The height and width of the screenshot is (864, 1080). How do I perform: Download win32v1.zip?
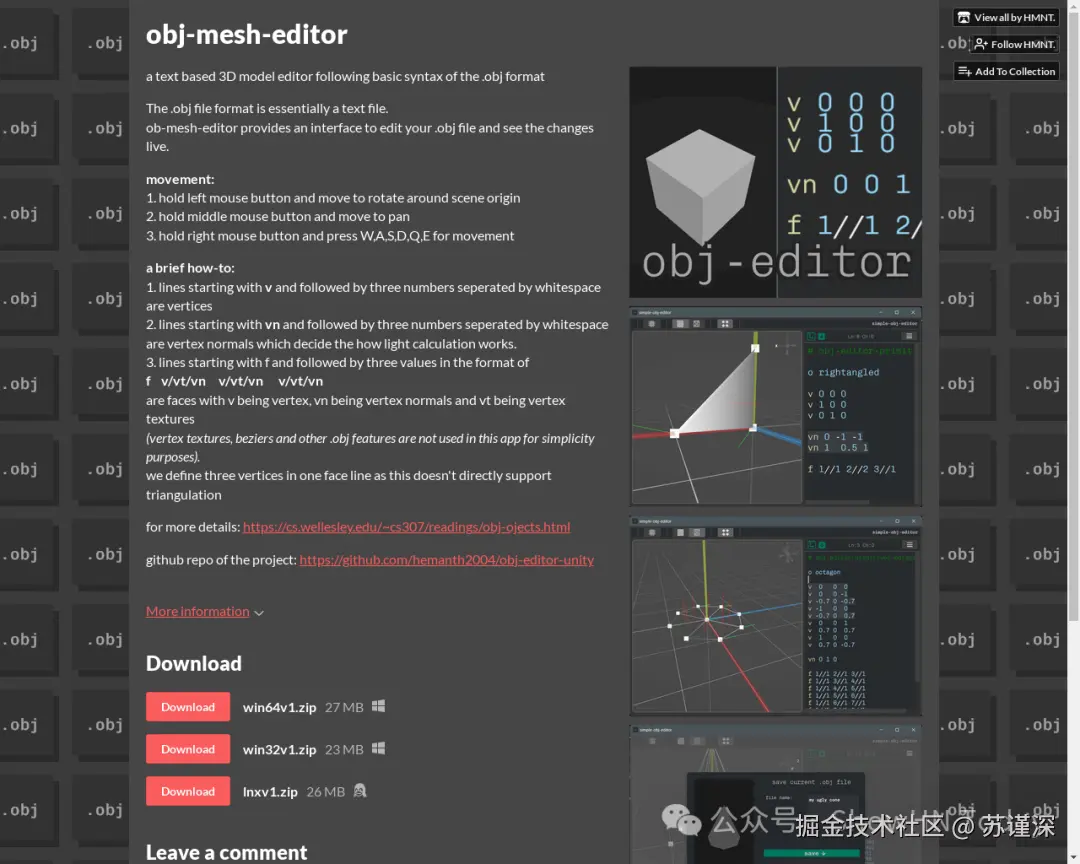[x=187, y=749]
